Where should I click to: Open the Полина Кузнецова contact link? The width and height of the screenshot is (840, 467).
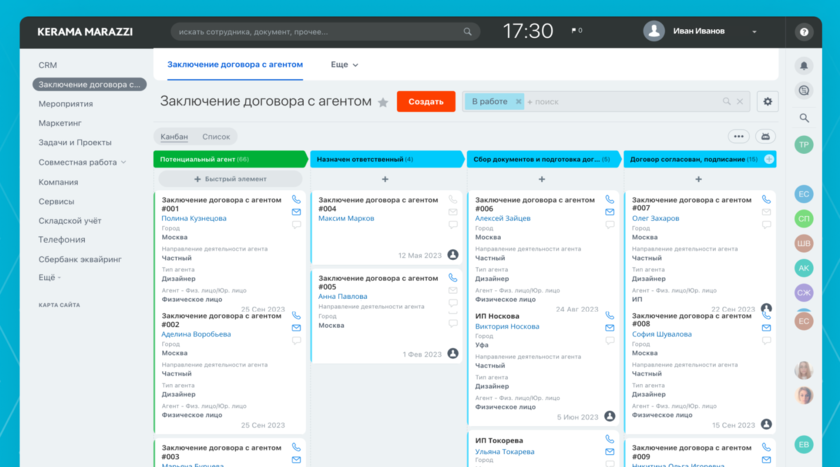tap(194, 218)
